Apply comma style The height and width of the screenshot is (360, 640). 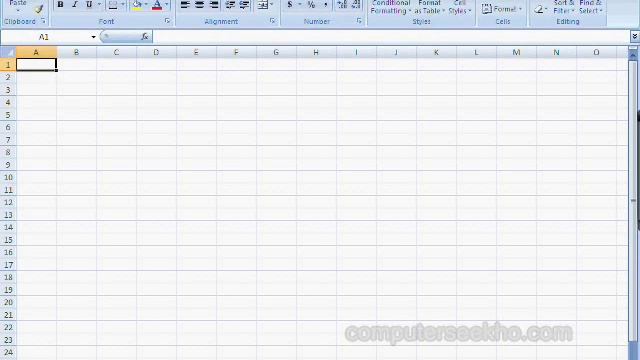tap(326, 4)
